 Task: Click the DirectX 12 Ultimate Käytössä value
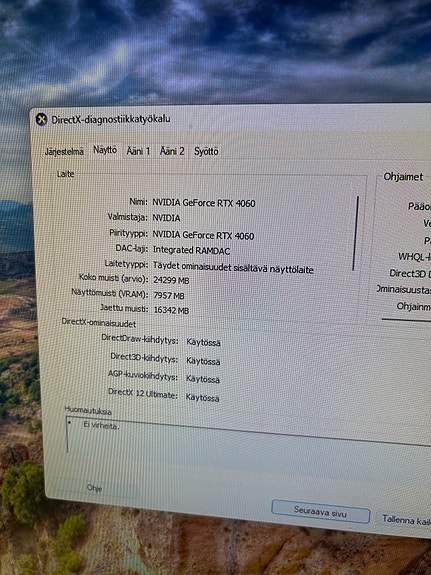pos(202,398)
